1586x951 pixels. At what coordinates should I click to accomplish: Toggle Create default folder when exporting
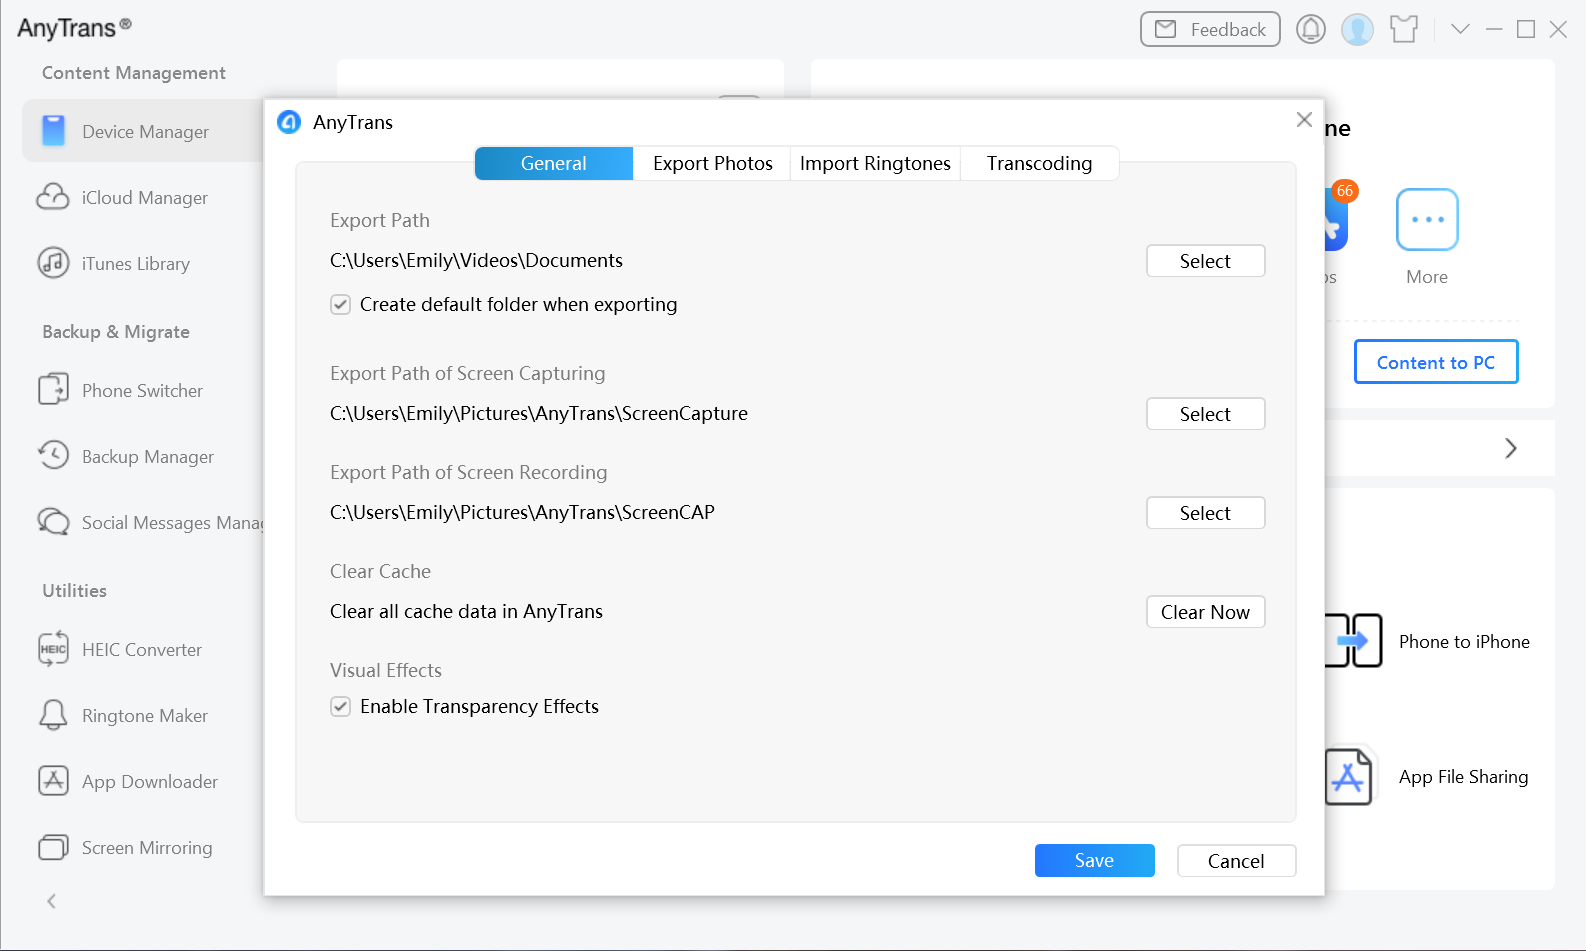pos(341,304)
